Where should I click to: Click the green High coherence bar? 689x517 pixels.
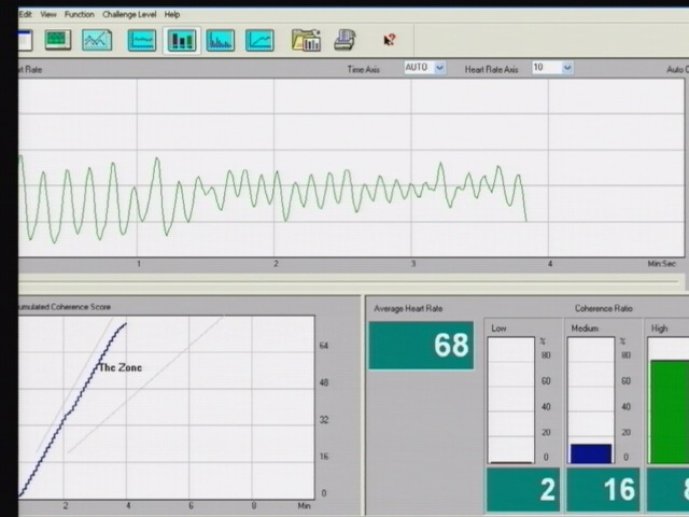670,412
